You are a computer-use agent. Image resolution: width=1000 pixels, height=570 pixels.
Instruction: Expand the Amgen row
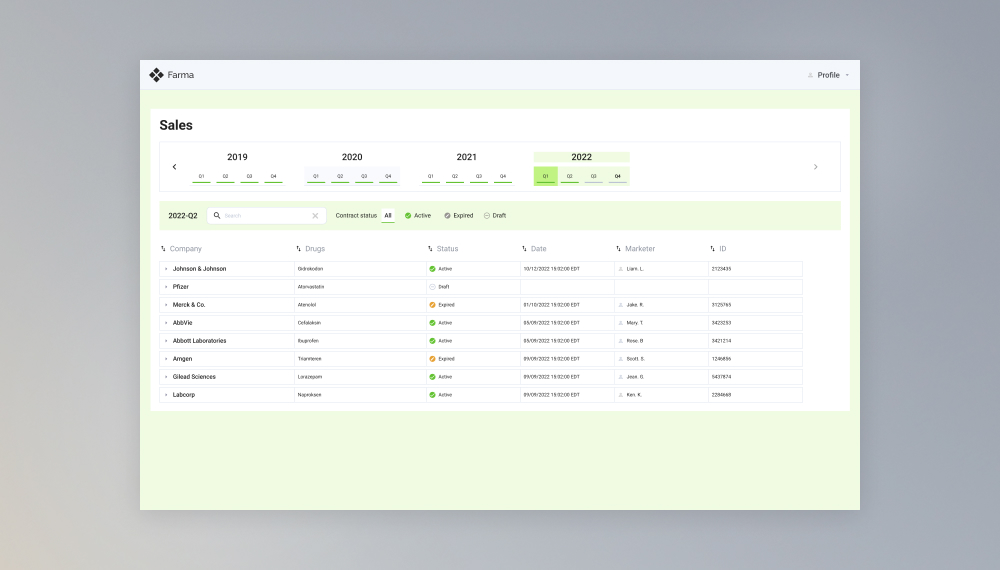click(166, 359)
